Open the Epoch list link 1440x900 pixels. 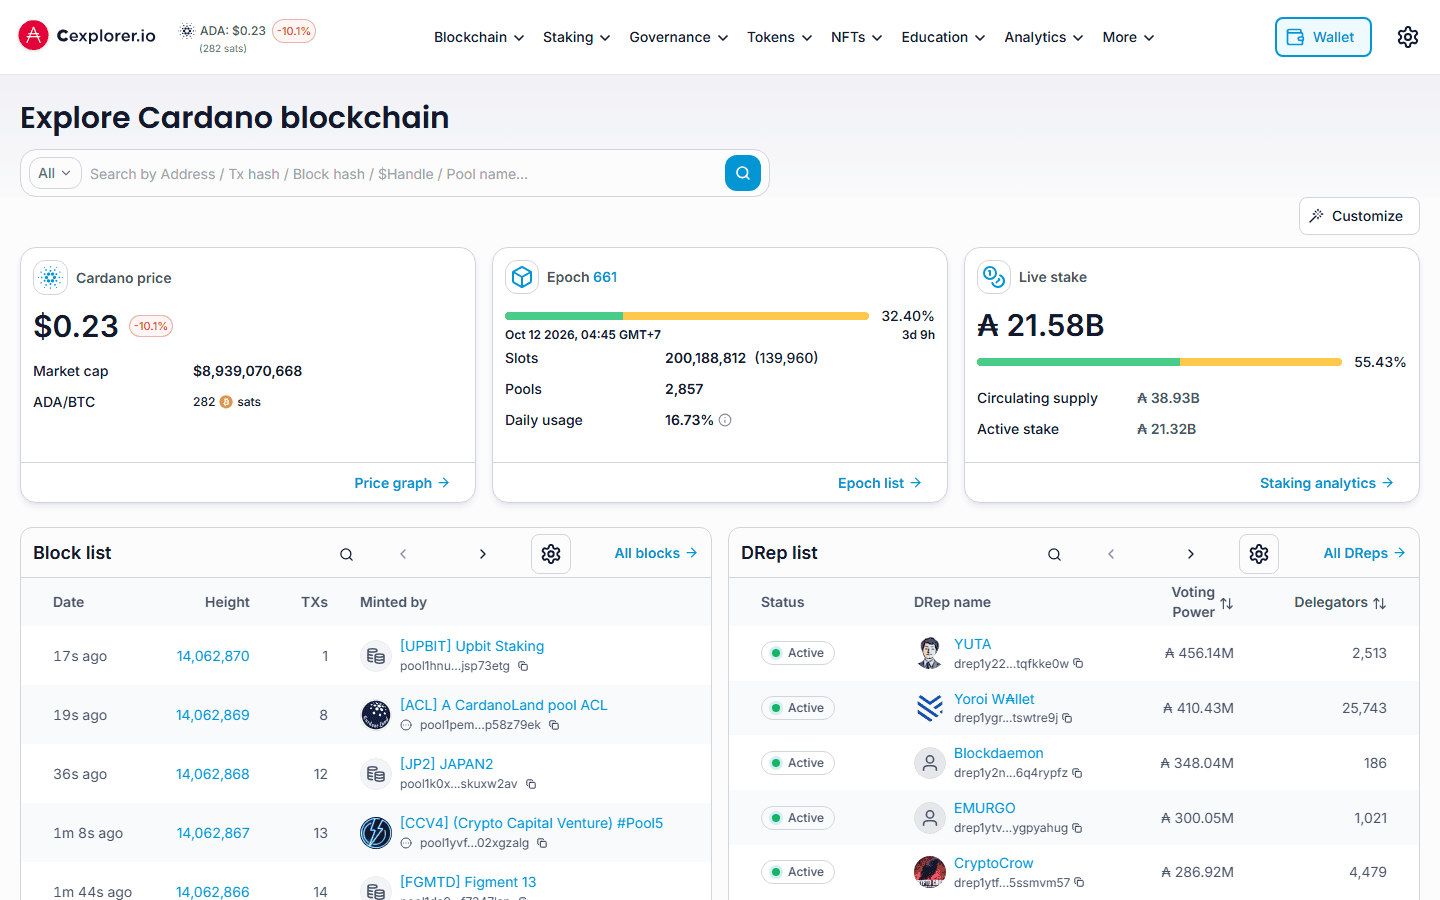click(x=880, y=483)
